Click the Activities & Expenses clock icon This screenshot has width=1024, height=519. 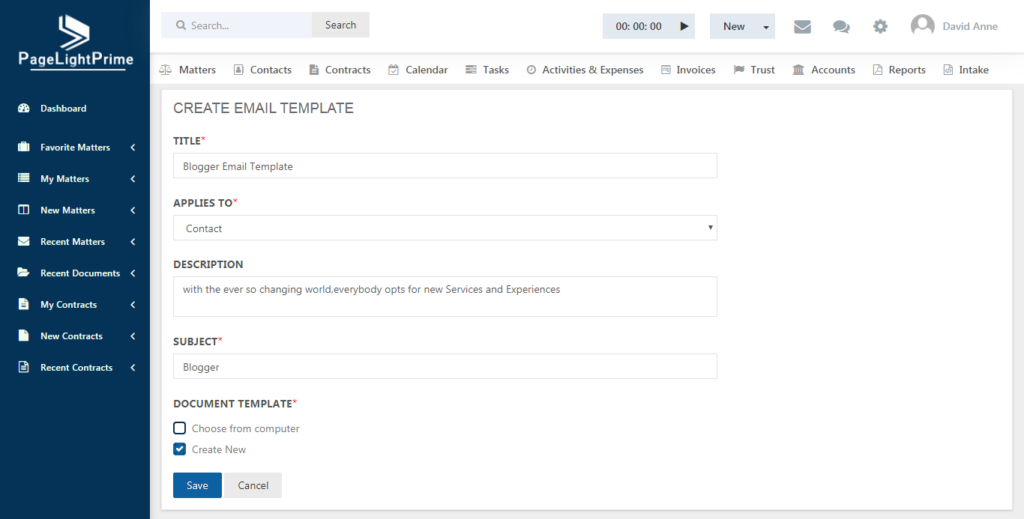coord(531,70)
